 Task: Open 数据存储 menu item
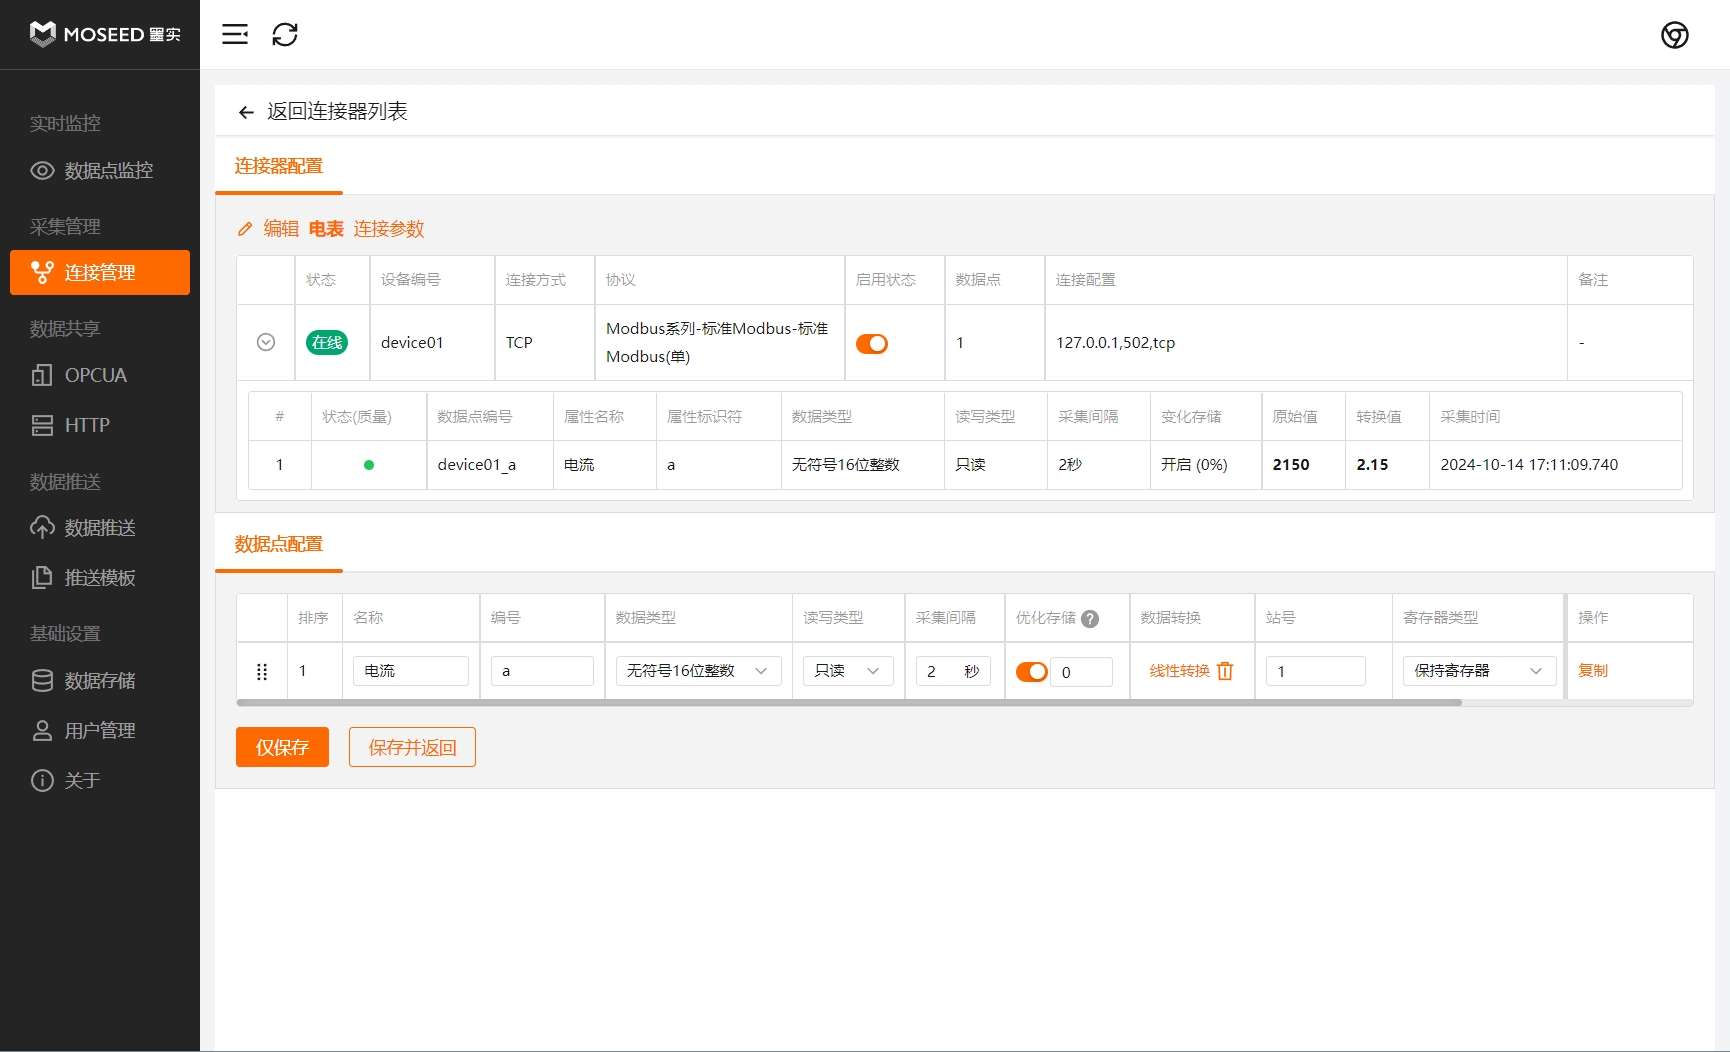tap(100, 680)
